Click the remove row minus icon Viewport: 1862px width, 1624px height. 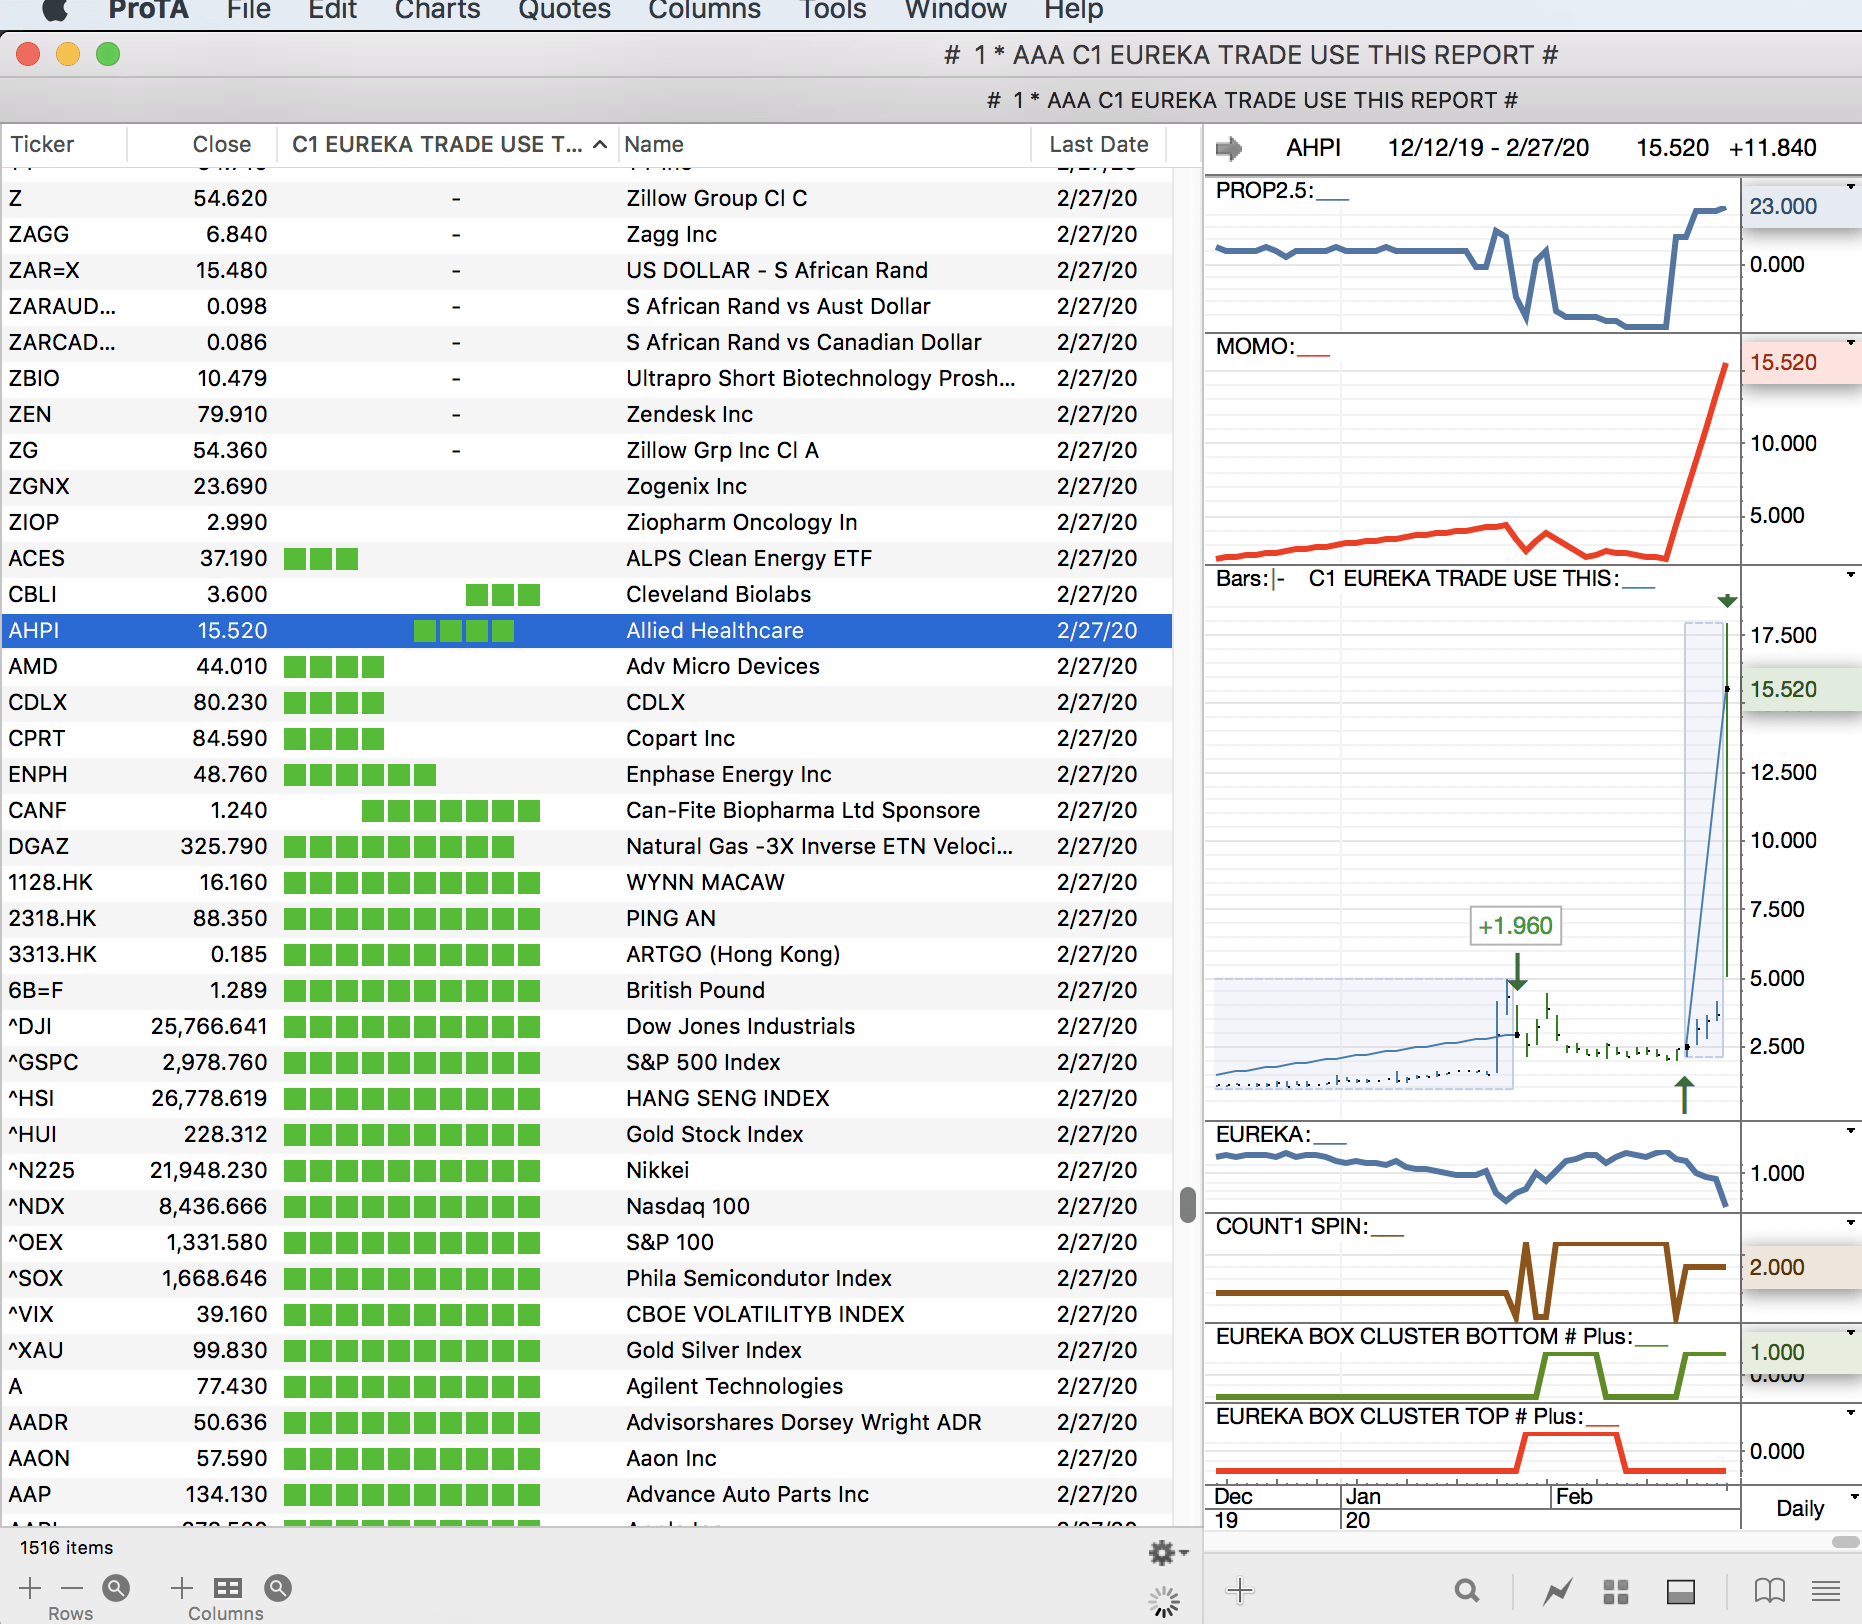click(x=72, y=1588)
